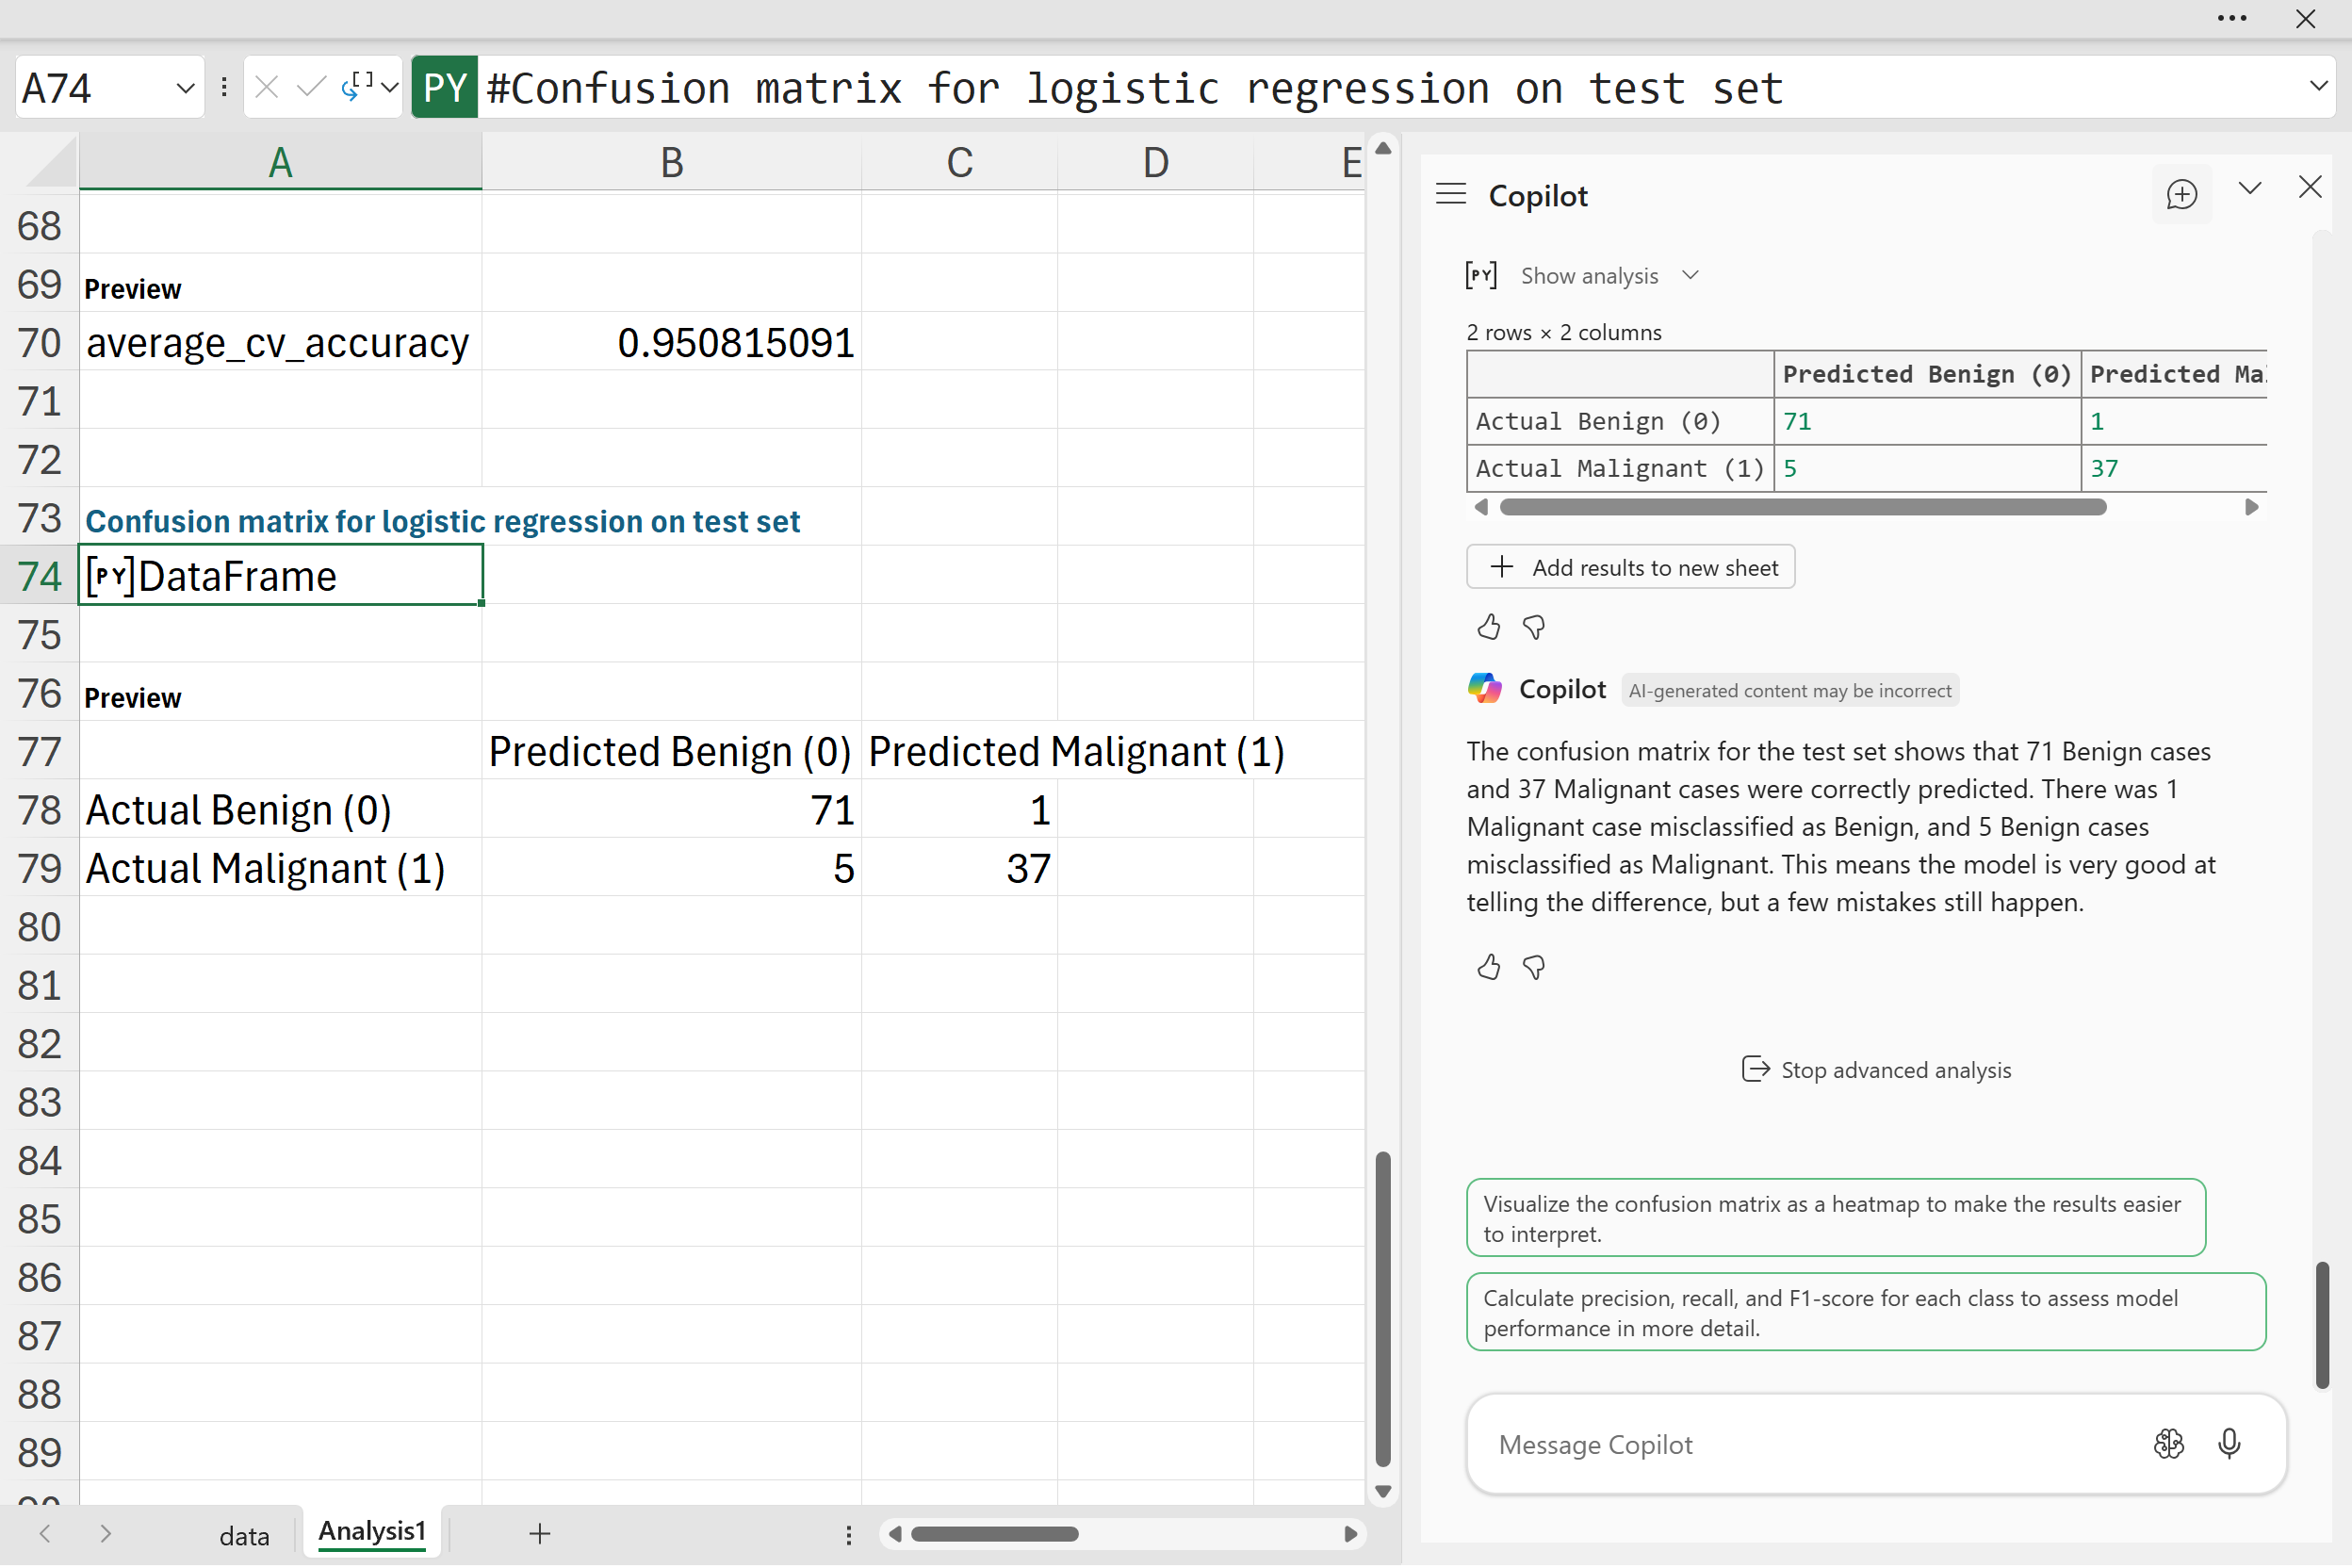This screenshot has width=2352, height=1568.
Task: Click the Message Copilot input field
Action: tap(1800, 1444)
